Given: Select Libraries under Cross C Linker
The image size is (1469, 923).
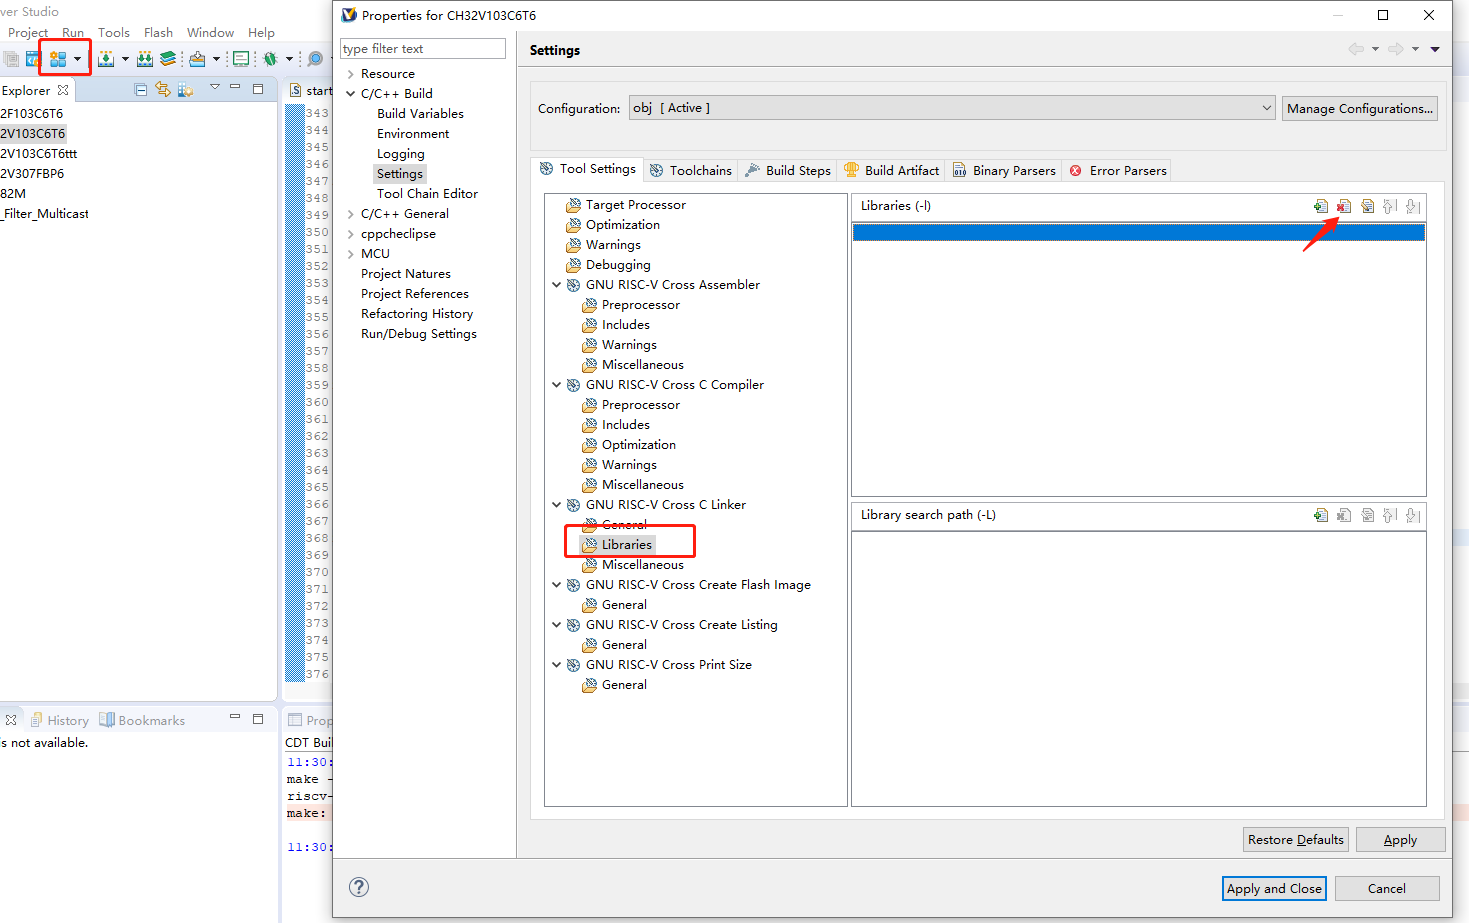Looking at the screenshot, I should click(x=626, y=545).
